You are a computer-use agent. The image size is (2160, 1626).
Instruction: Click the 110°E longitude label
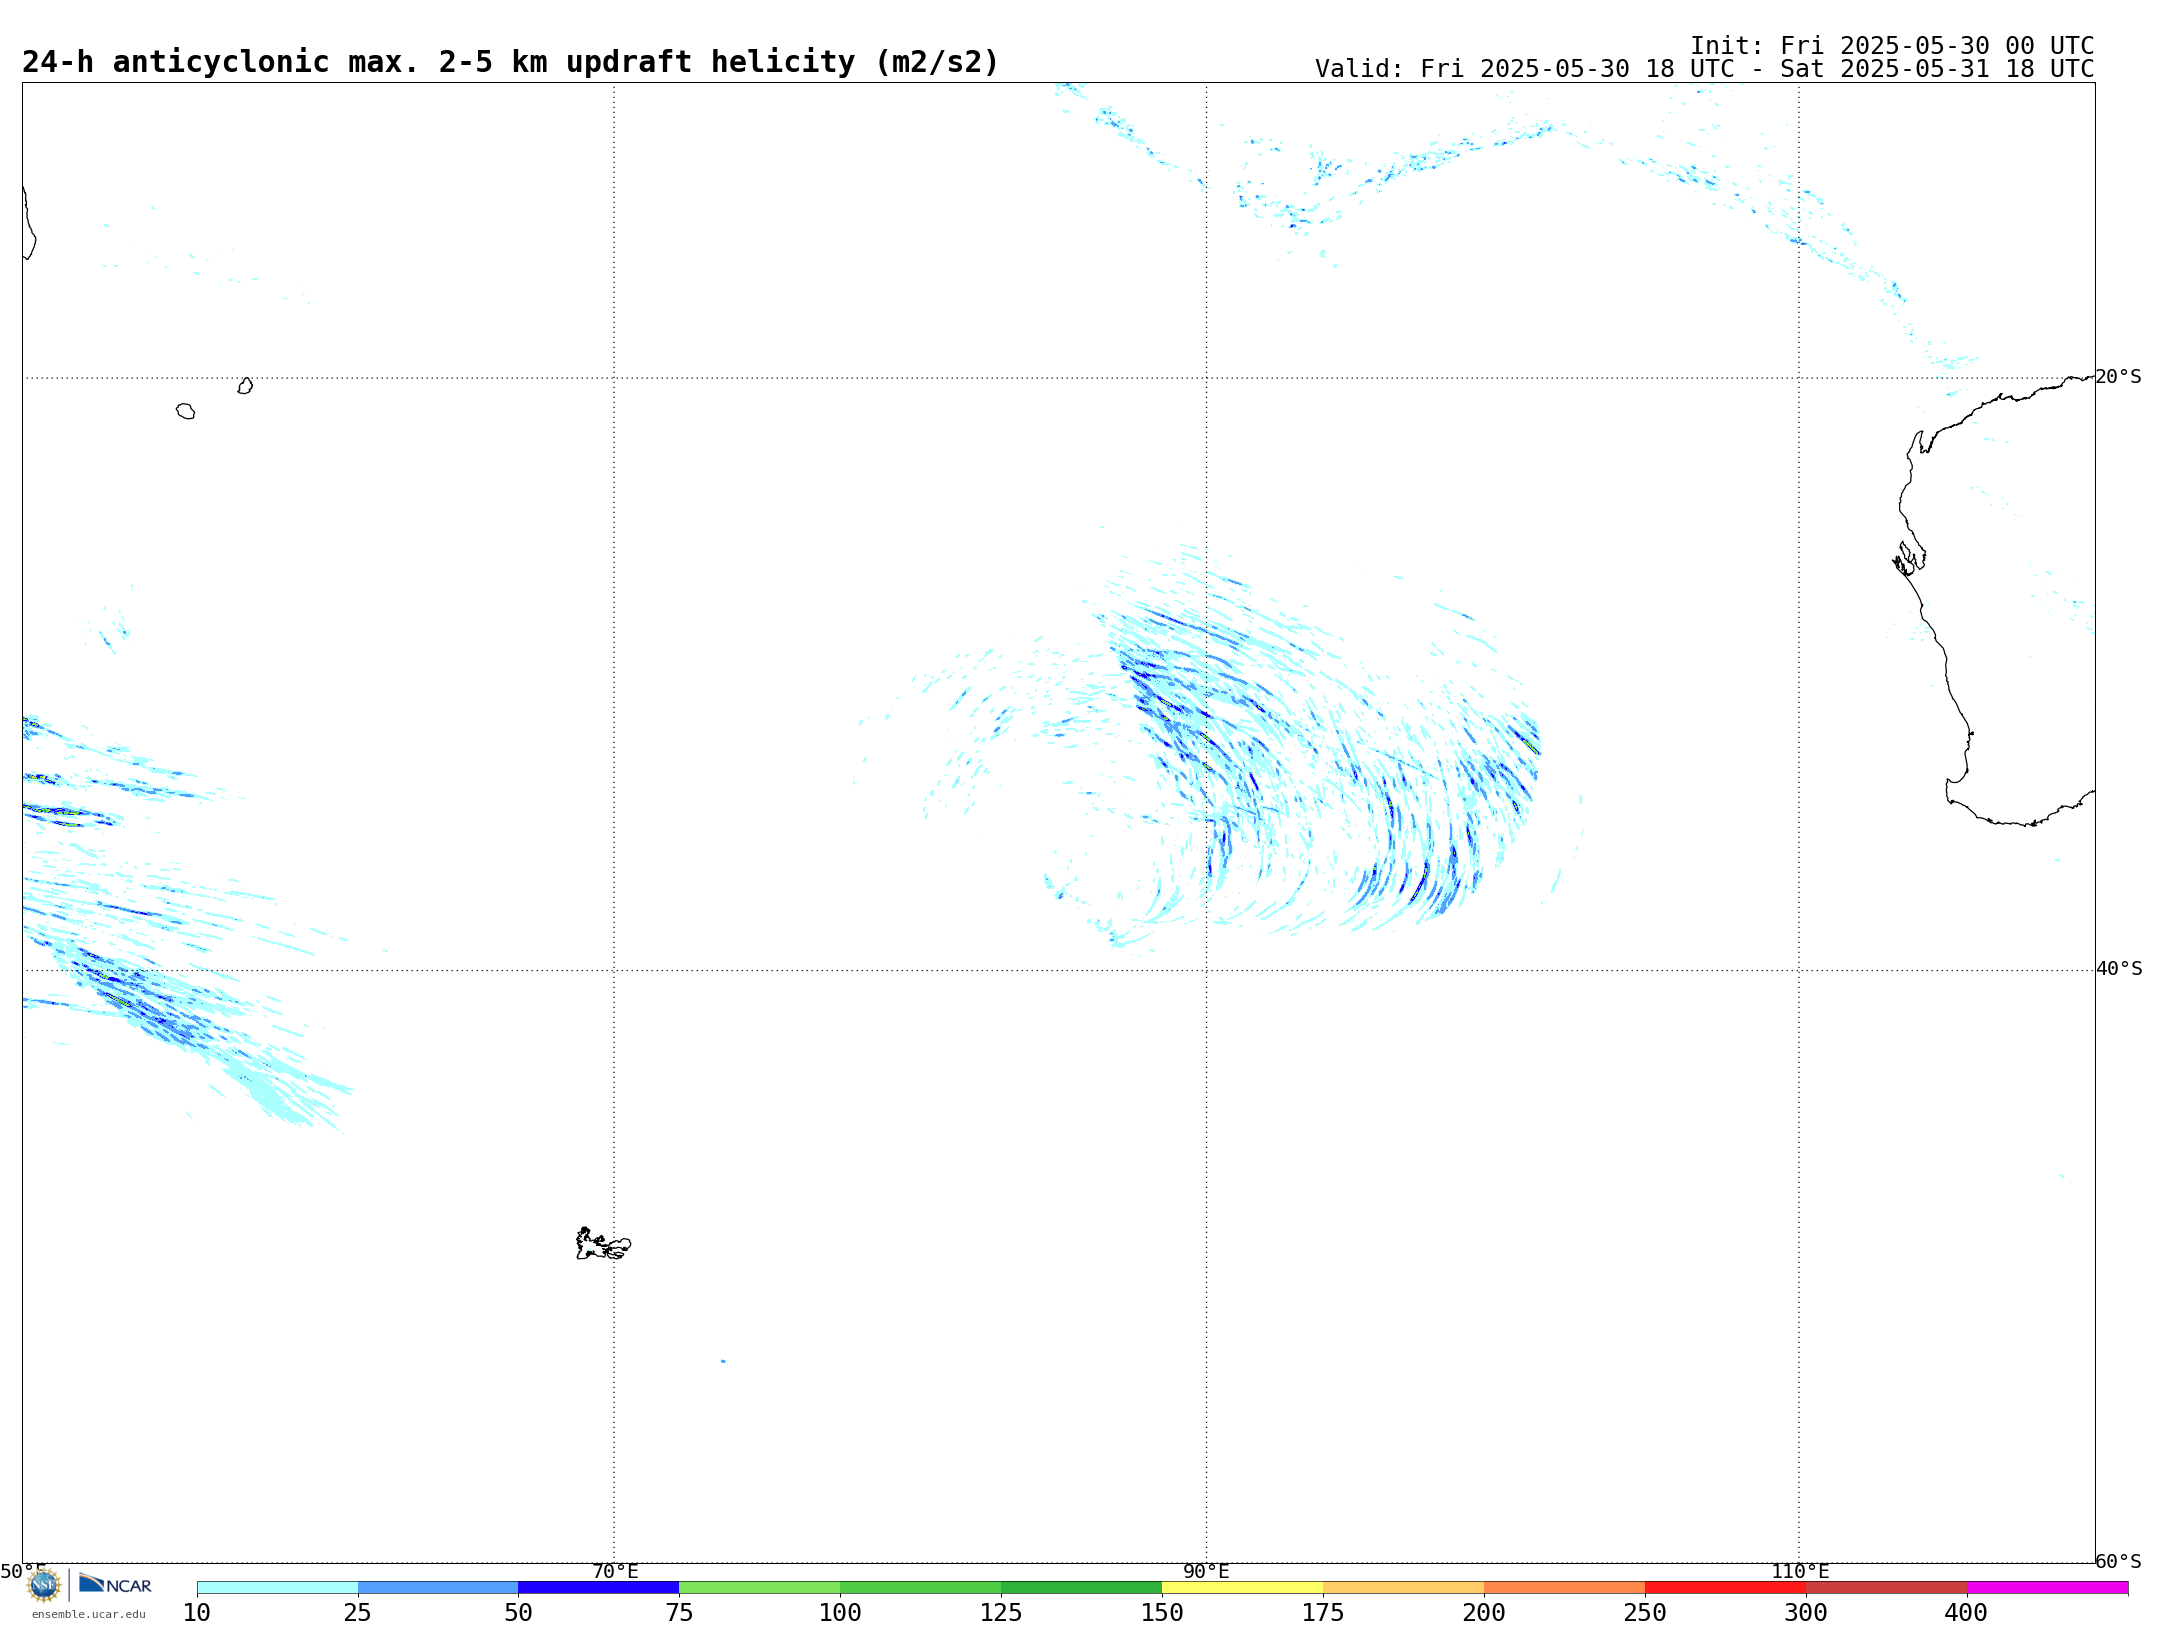point(1800,1572)
